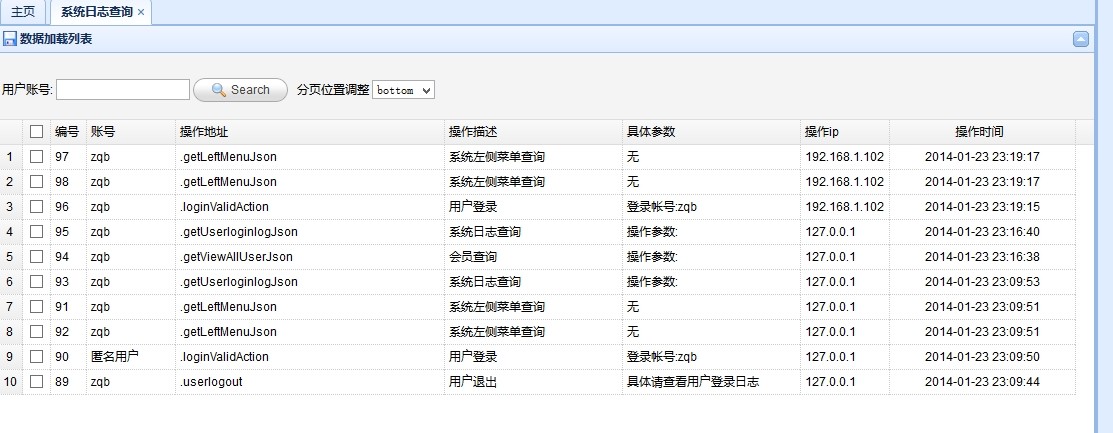Click the time 2014-01-23 23:16:38
The height and width of the screenshot is (433, 1113).
(x=982, y=256)
